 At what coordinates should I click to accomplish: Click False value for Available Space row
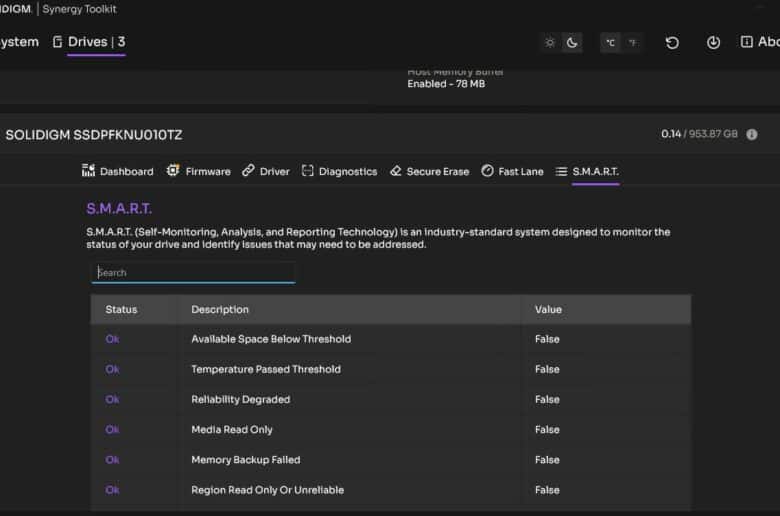547,339
